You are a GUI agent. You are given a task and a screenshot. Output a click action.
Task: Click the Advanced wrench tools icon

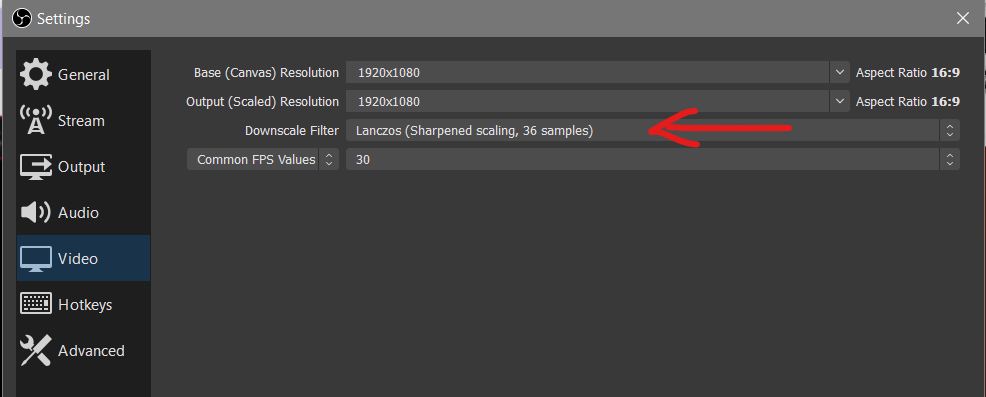tap(36, 350)
